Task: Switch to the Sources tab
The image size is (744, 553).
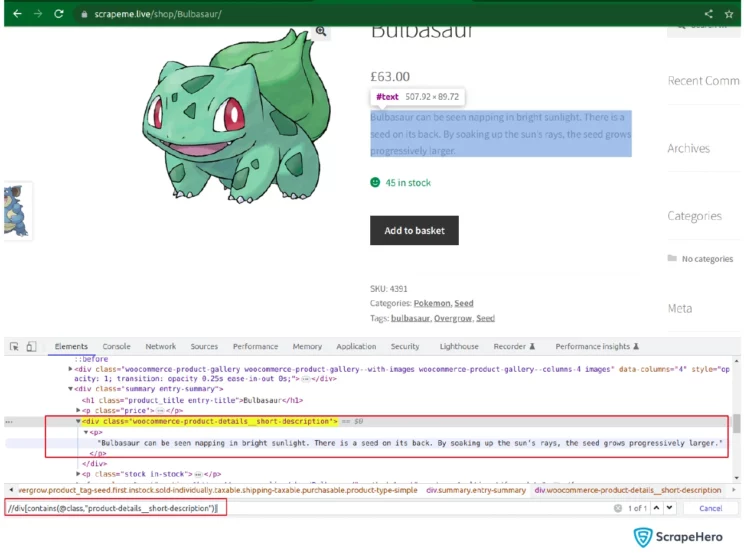Action: click(x=204, y=347)
